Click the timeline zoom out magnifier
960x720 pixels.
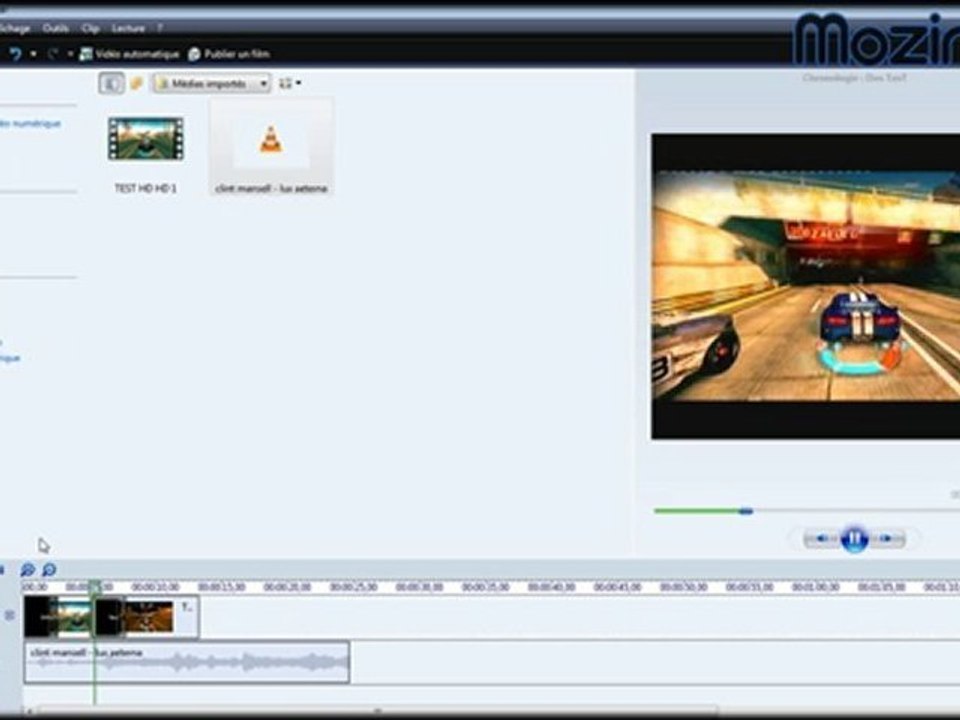49,570
